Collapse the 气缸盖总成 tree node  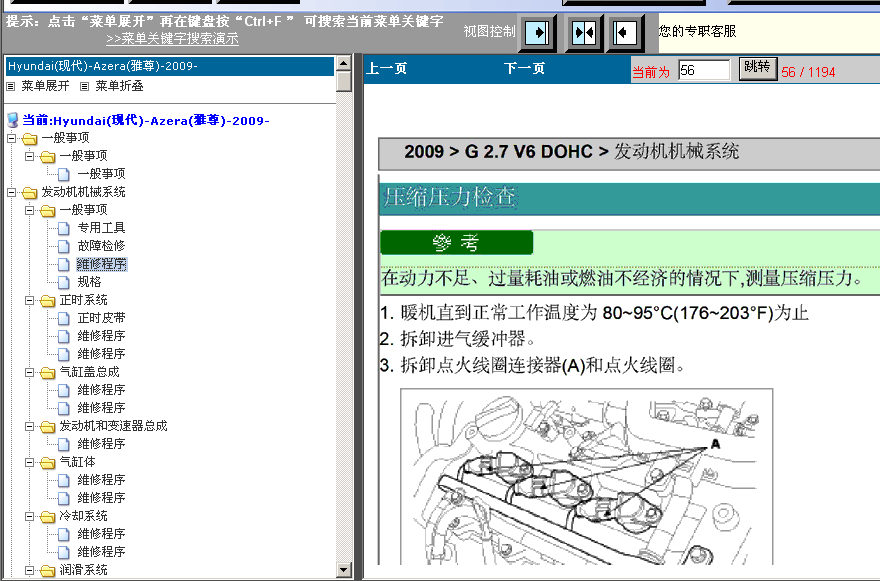point(29,372)
